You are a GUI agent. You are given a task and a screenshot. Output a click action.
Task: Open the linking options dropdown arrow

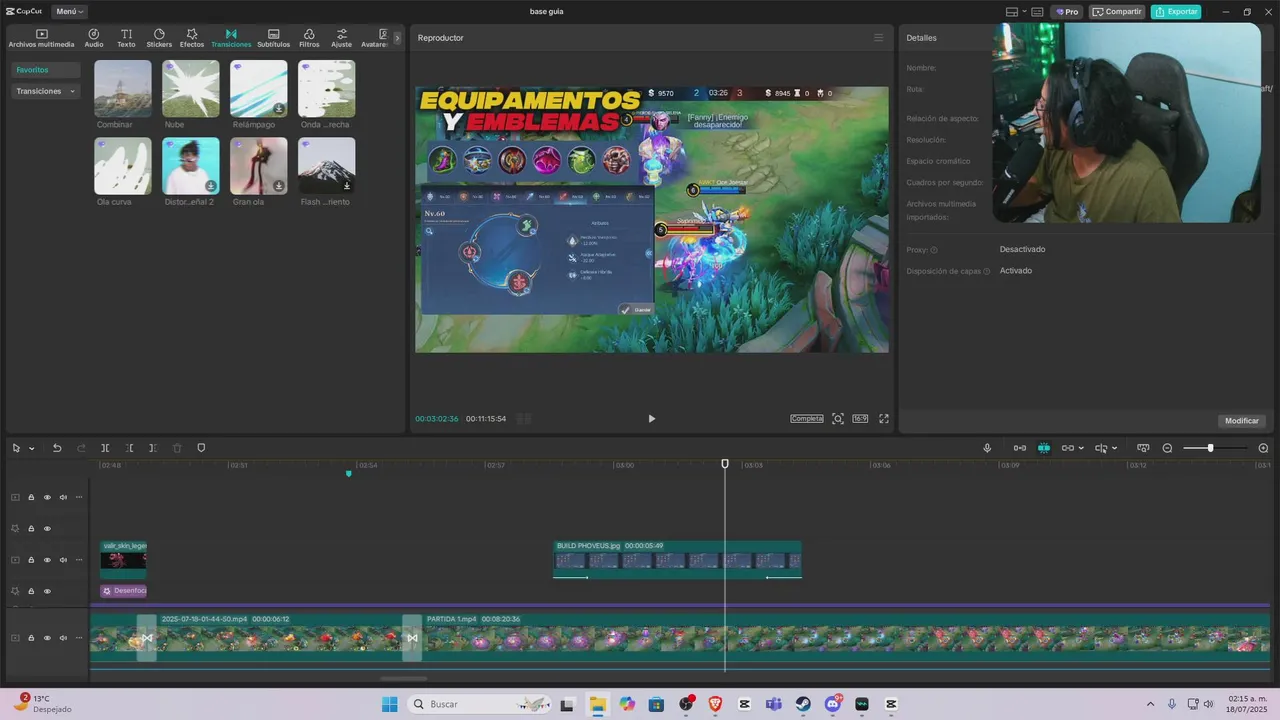coord(1081,449)
